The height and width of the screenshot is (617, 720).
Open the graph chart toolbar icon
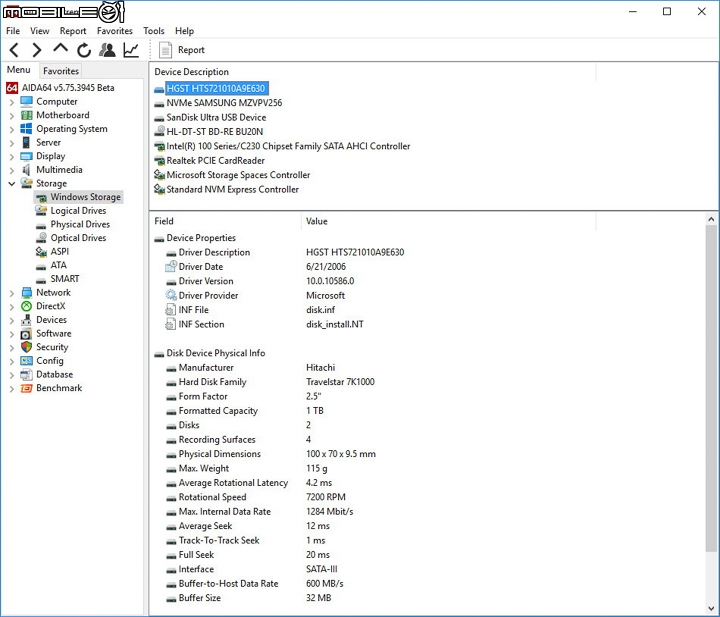[131, 50]
